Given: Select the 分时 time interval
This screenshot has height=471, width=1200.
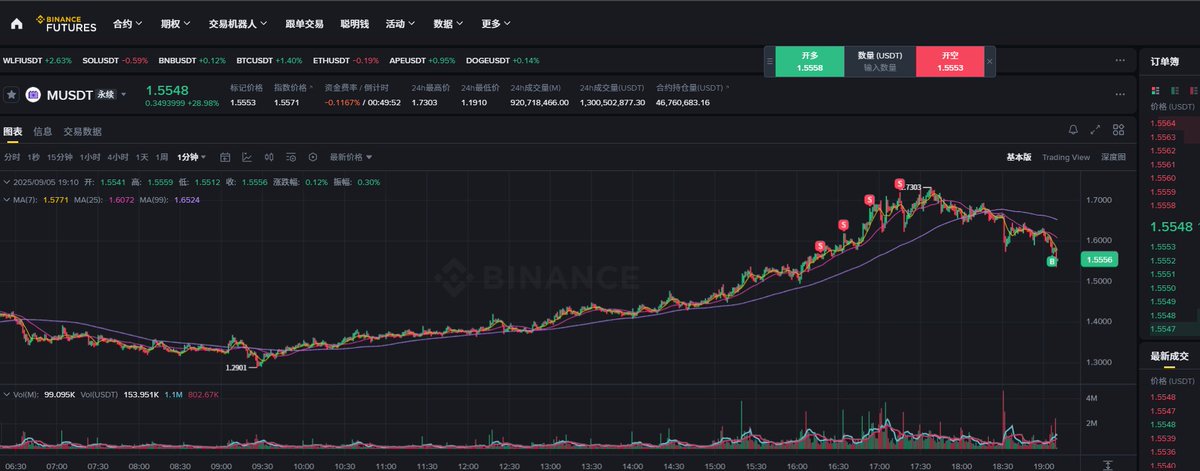Looking at the screenshot, I should click(11, 157).
